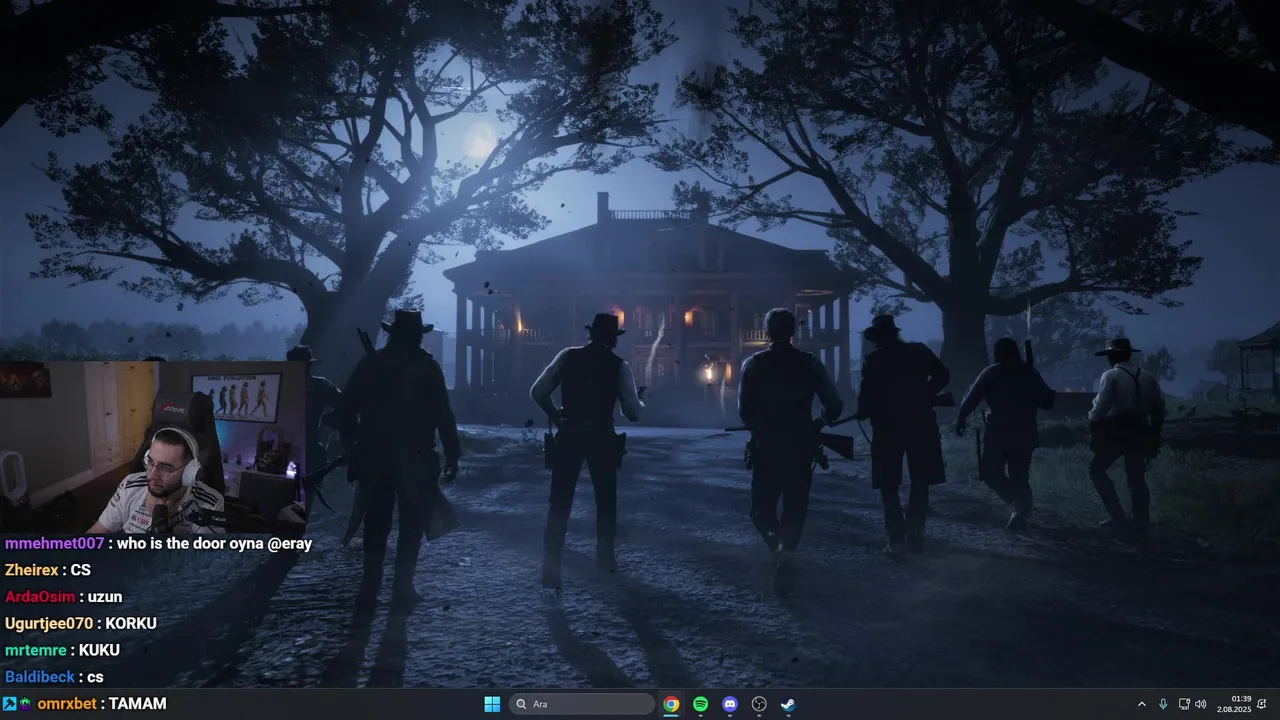Click the KORKU chat message
This screenshot has height=720, width=1280.
131,623
